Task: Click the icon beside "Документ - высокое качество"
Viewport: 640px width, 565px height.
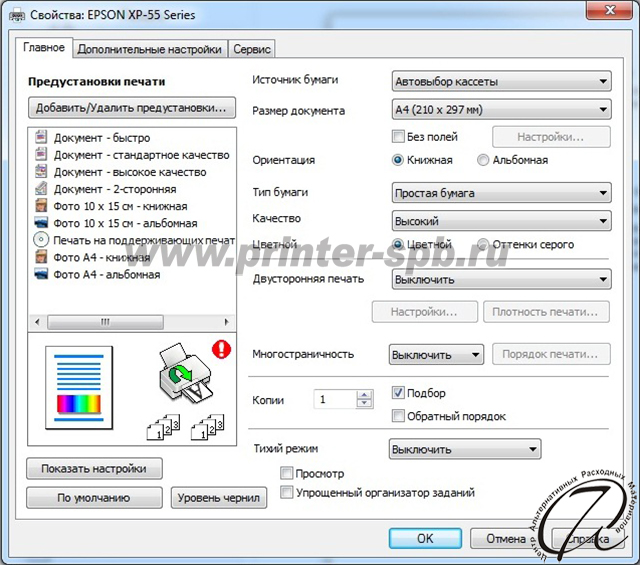Action: [x=41, y=171]
